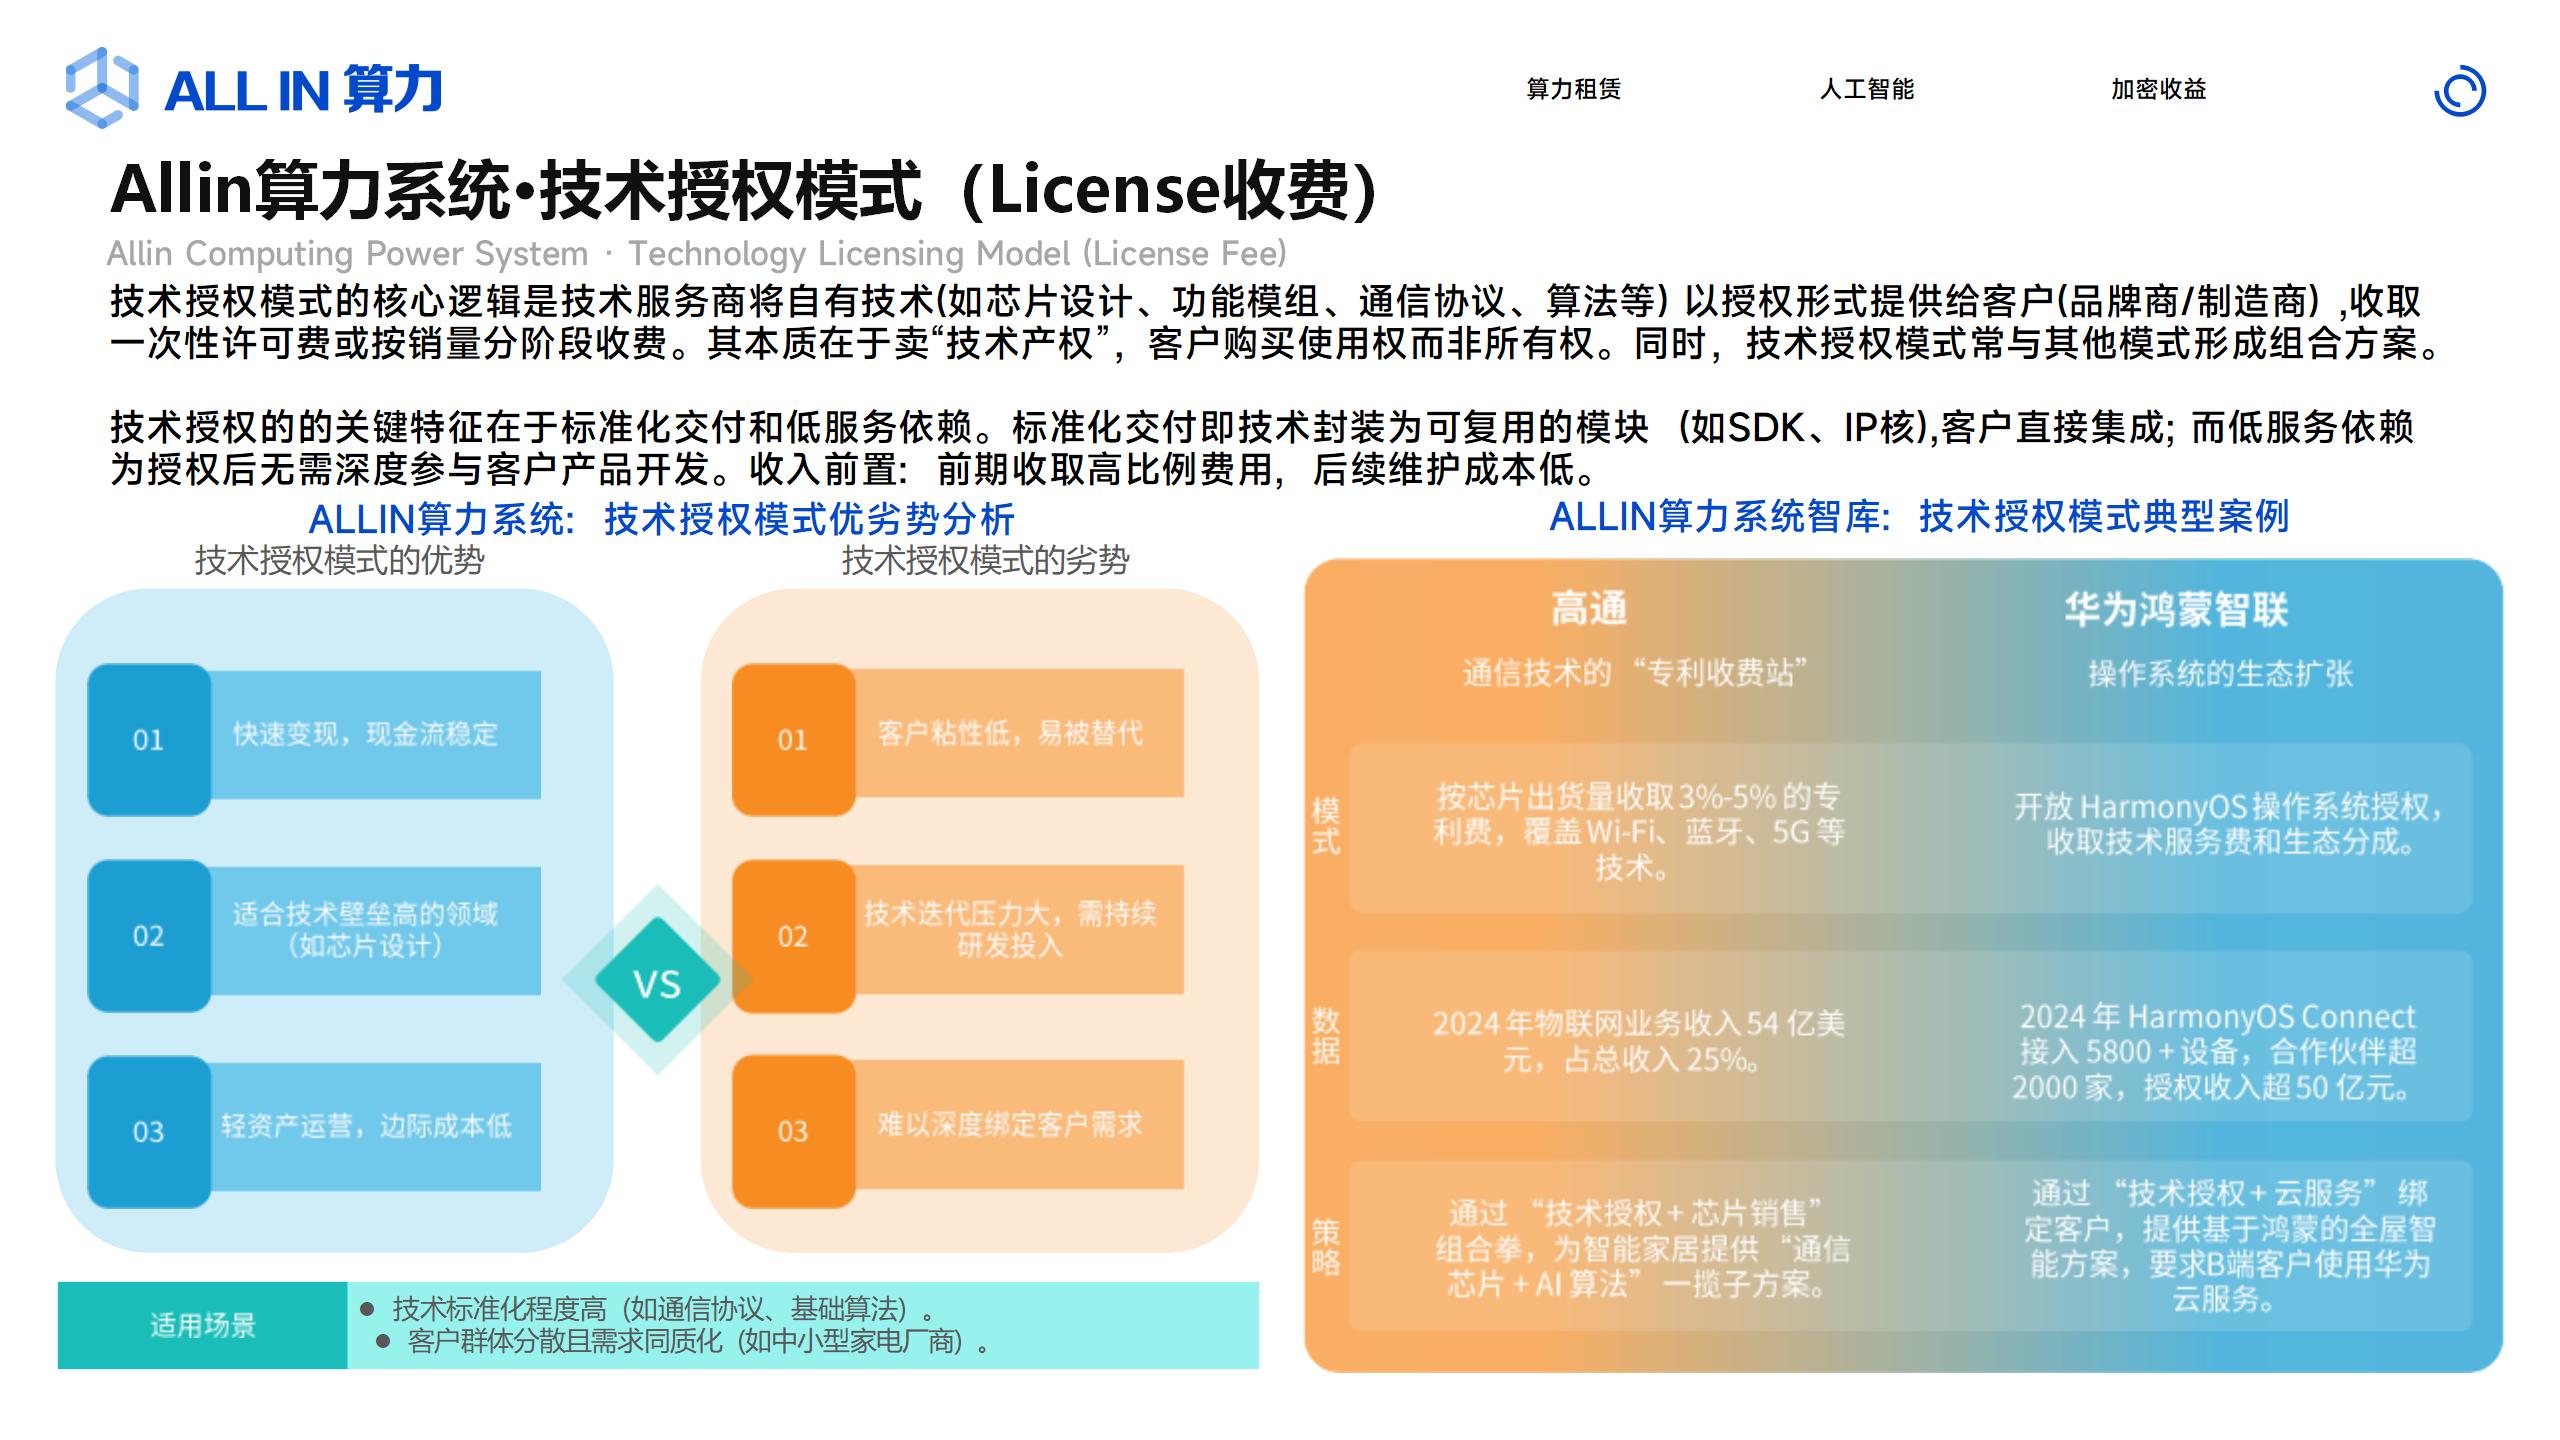Click the ALLIN算力系统智库 典型案例 heading

[x=1918, y=517]
